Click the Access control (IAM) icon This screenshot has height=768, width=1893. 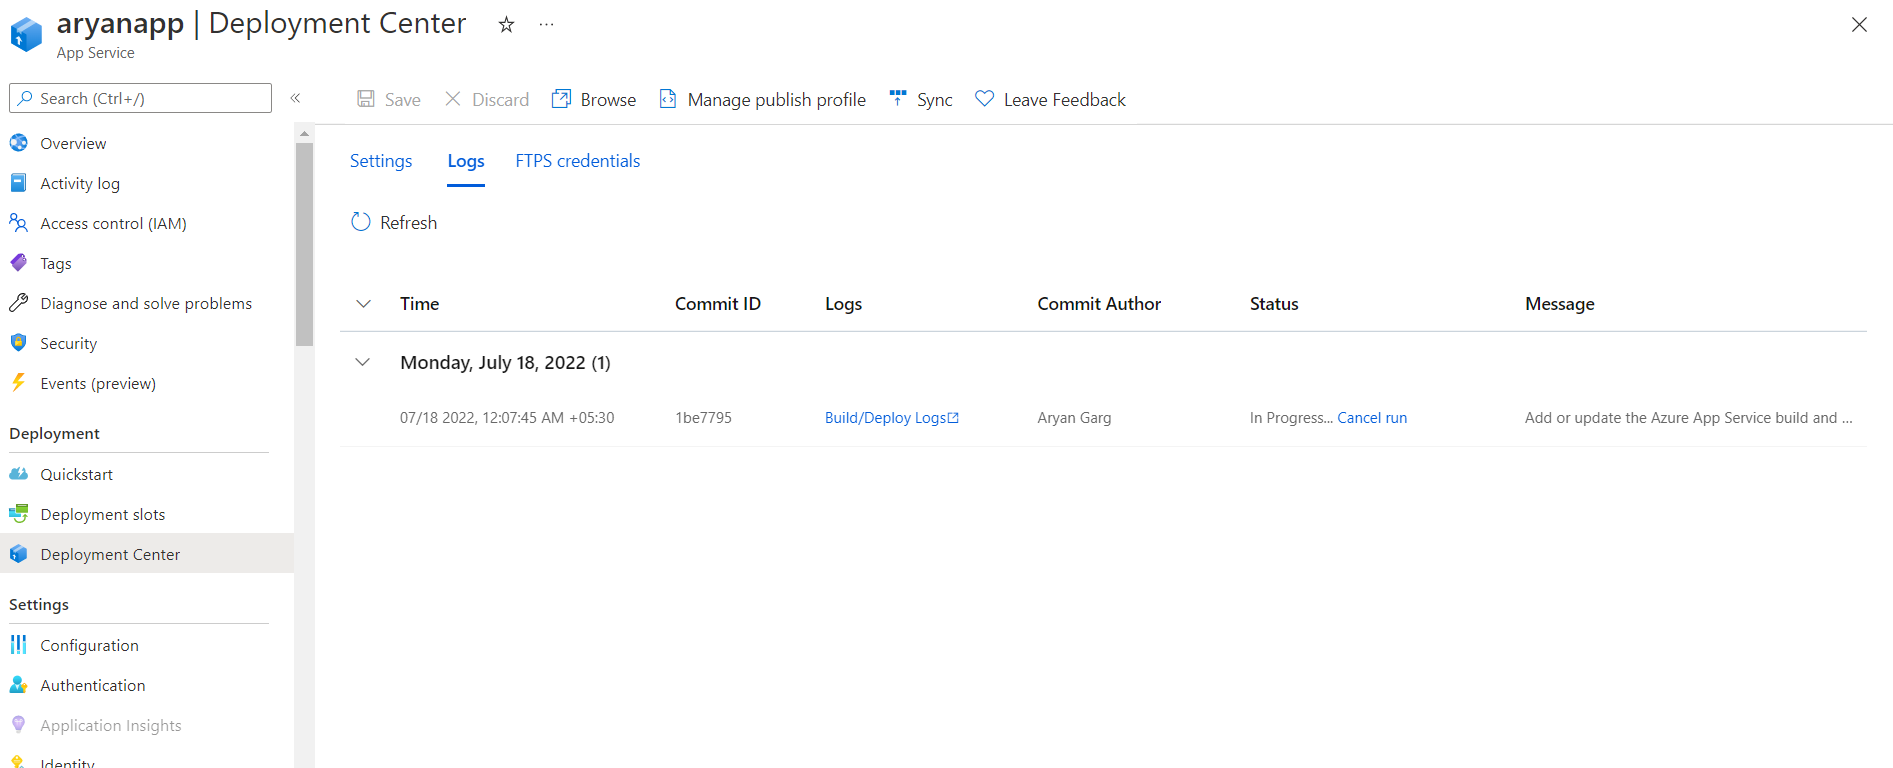pos(19,223)
